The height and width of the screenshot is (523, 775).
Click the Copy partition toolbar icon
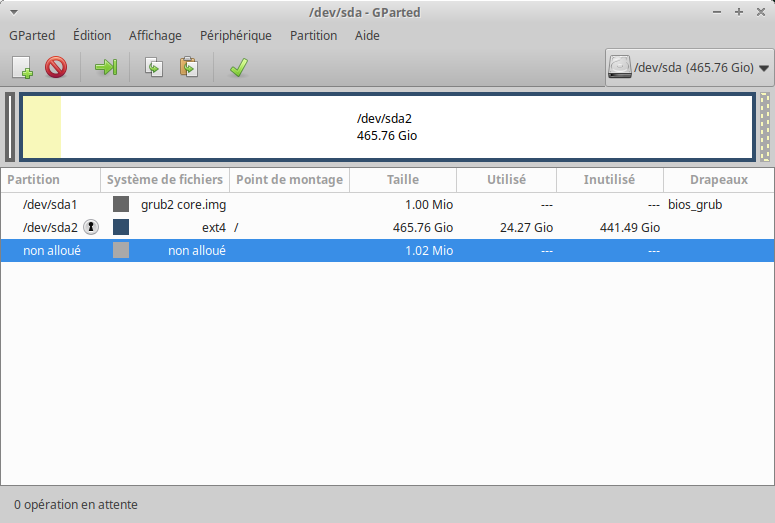tap(154, 67)
